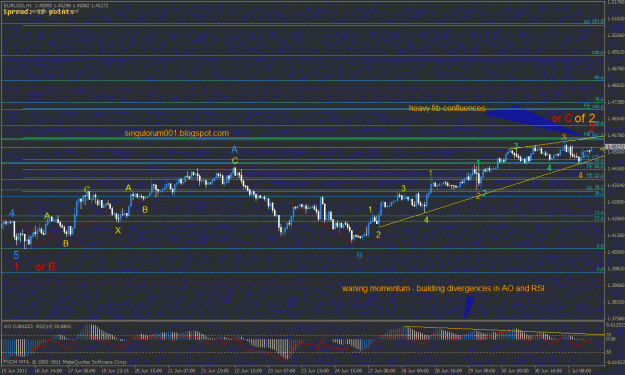
Task: Click the highlighted current price tag on the scale
Action: pyautogui.click(x=615, y=147)
